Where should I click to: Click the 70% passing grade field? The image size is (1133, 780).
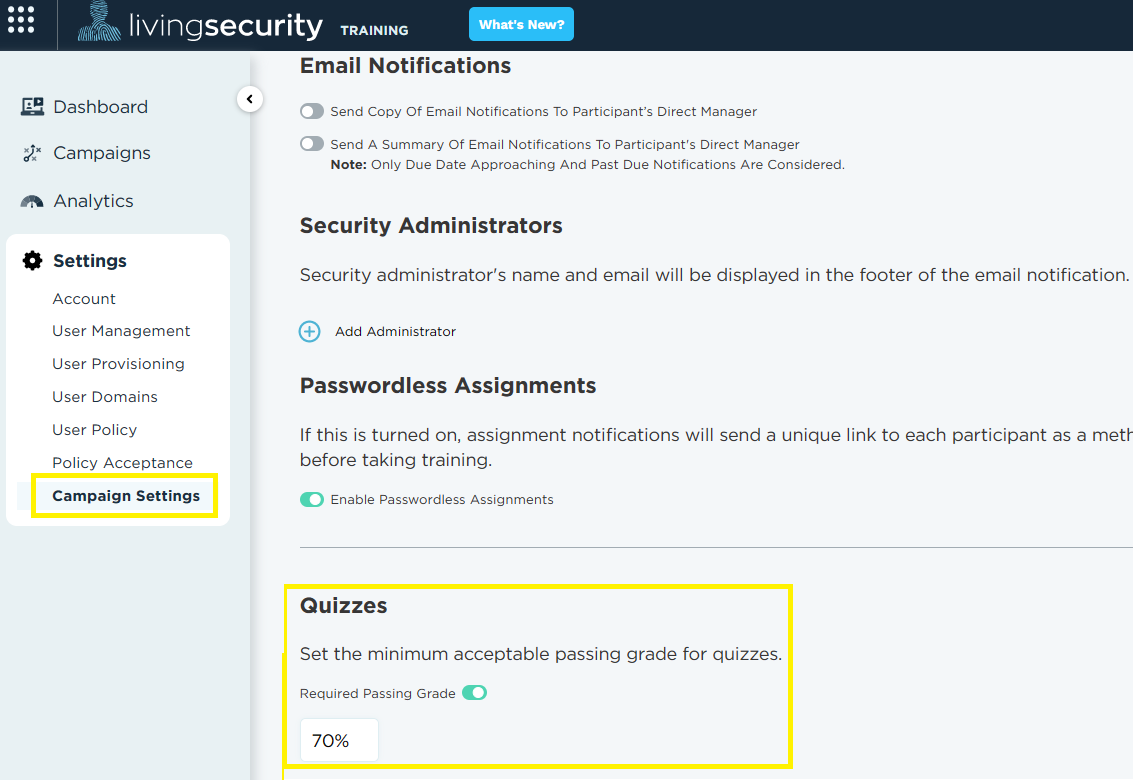tap(339, 740)
